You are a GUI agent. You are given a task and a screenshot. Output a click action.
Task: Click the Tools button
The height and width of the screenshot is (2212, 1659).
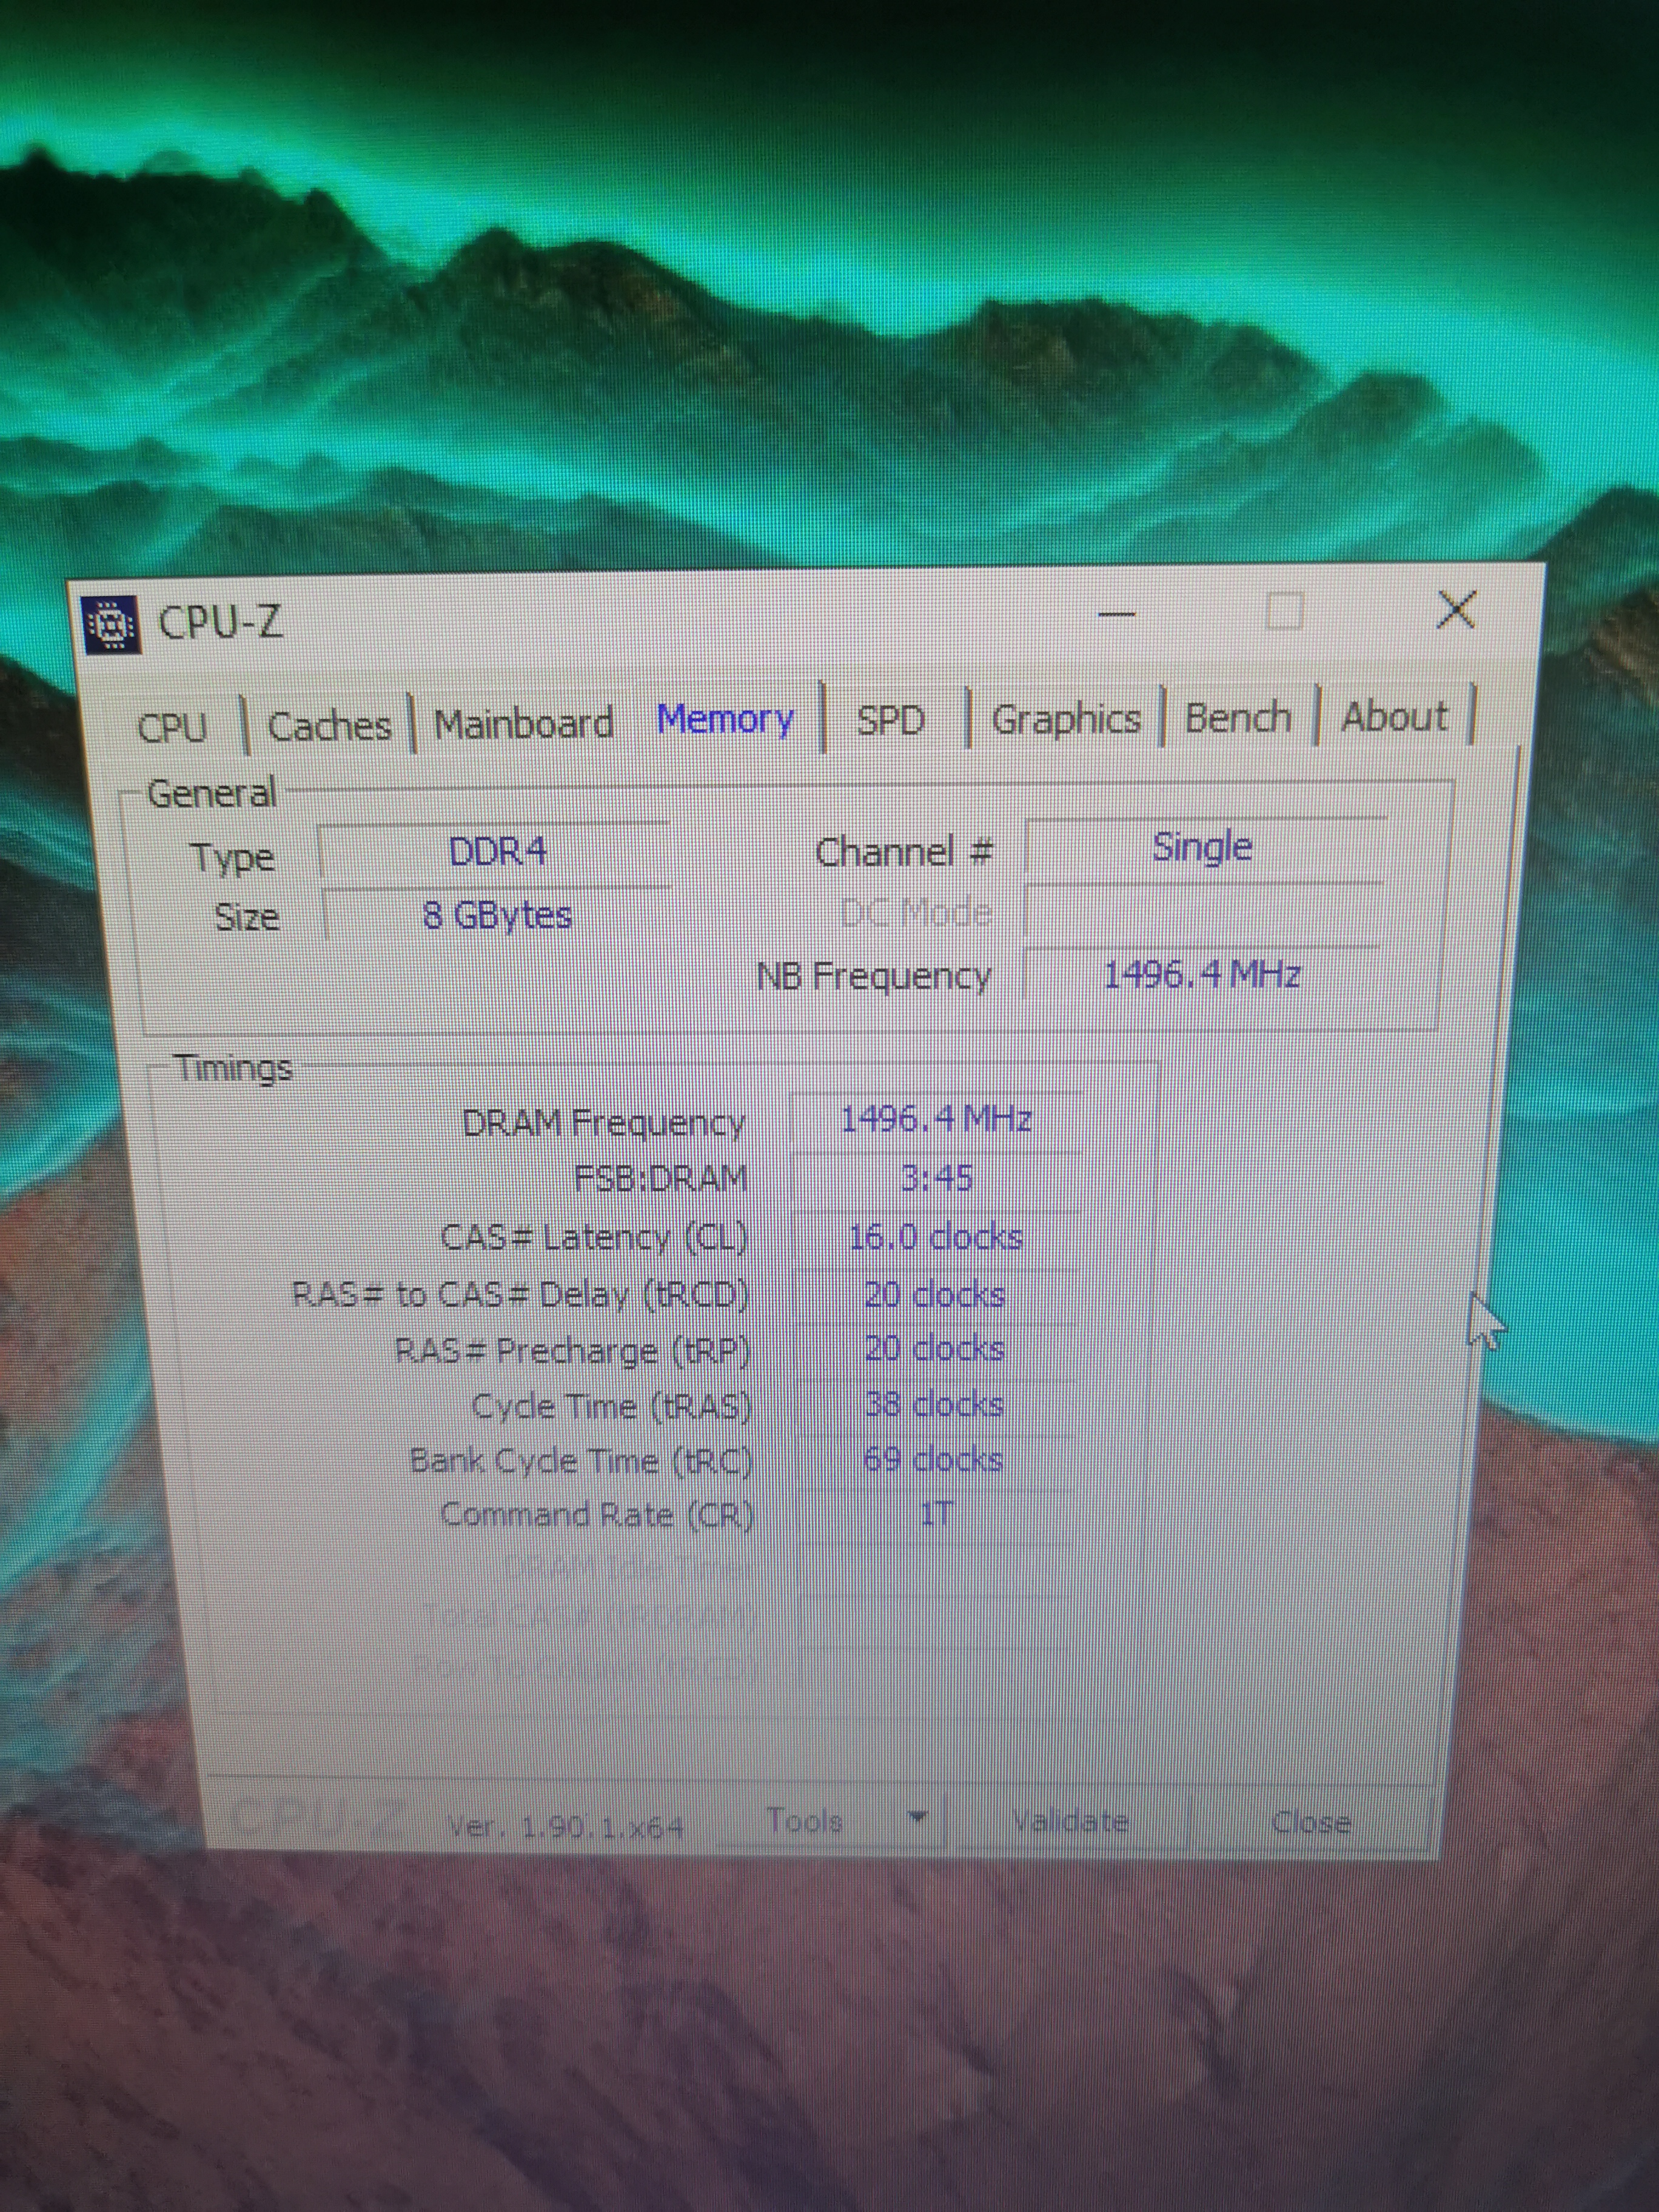point(806,1821)
